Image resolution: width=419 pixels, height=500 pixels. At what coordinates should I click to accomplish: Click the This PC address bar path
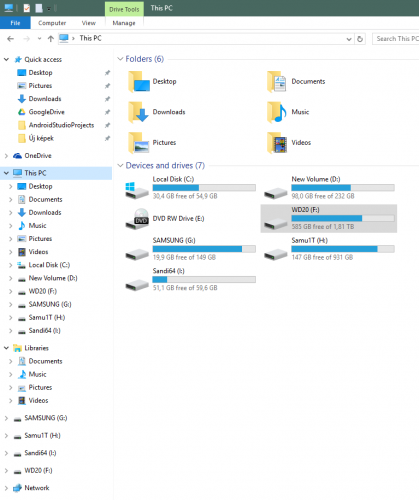(90, 38)
